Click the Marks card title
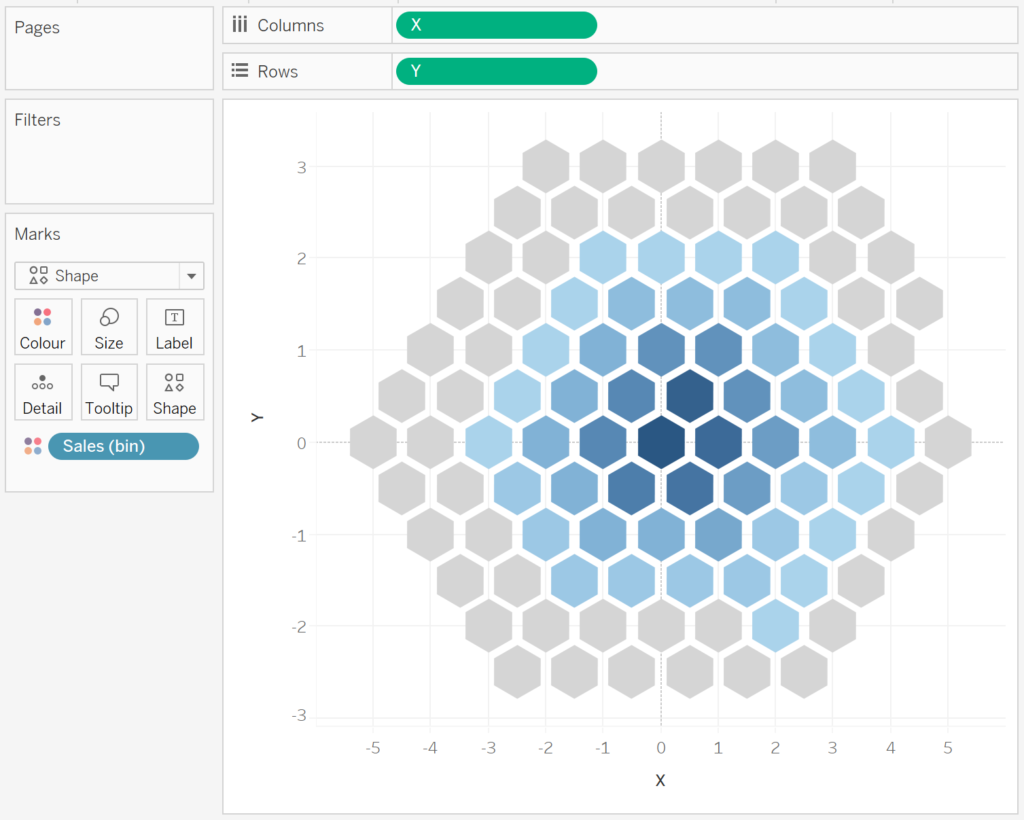Image resolution: width=1024 pixels, height=820 pixels. [x=37, y=234]
